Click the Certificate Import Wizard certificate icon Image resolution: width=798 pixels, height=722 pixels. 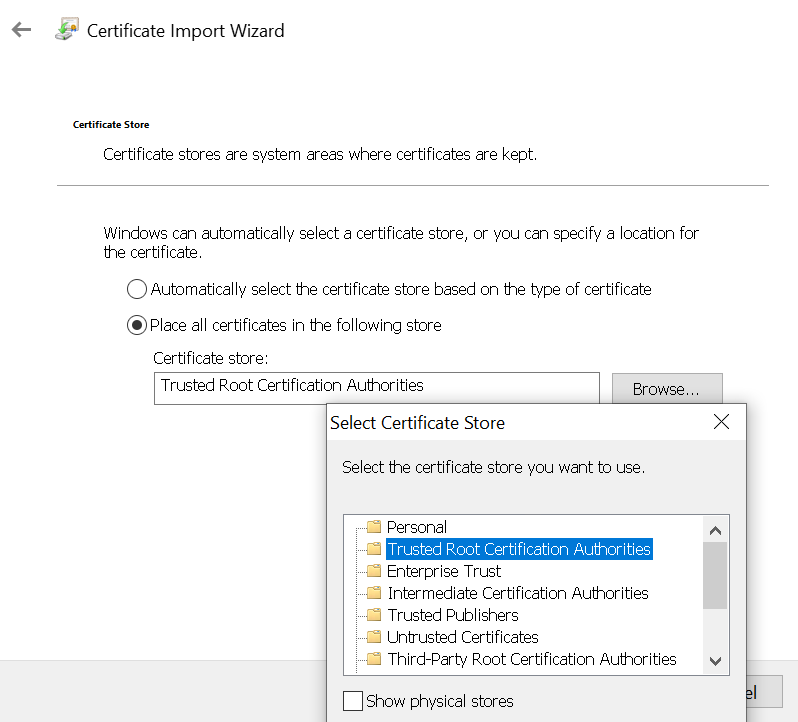pos(67,29)
